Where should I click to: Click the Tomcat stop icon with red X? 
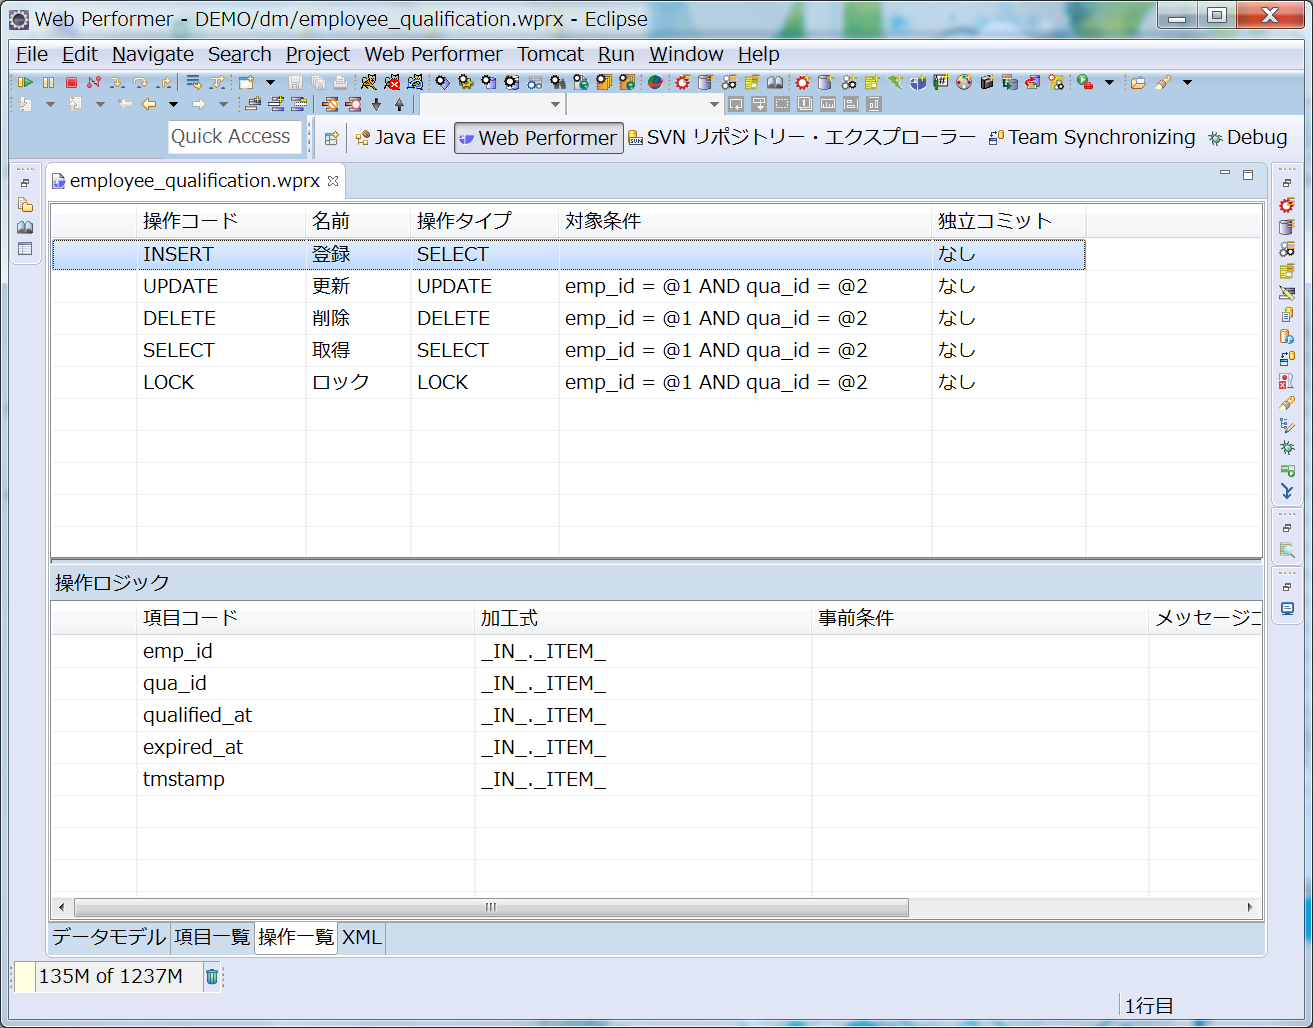[x=392, y=82]
